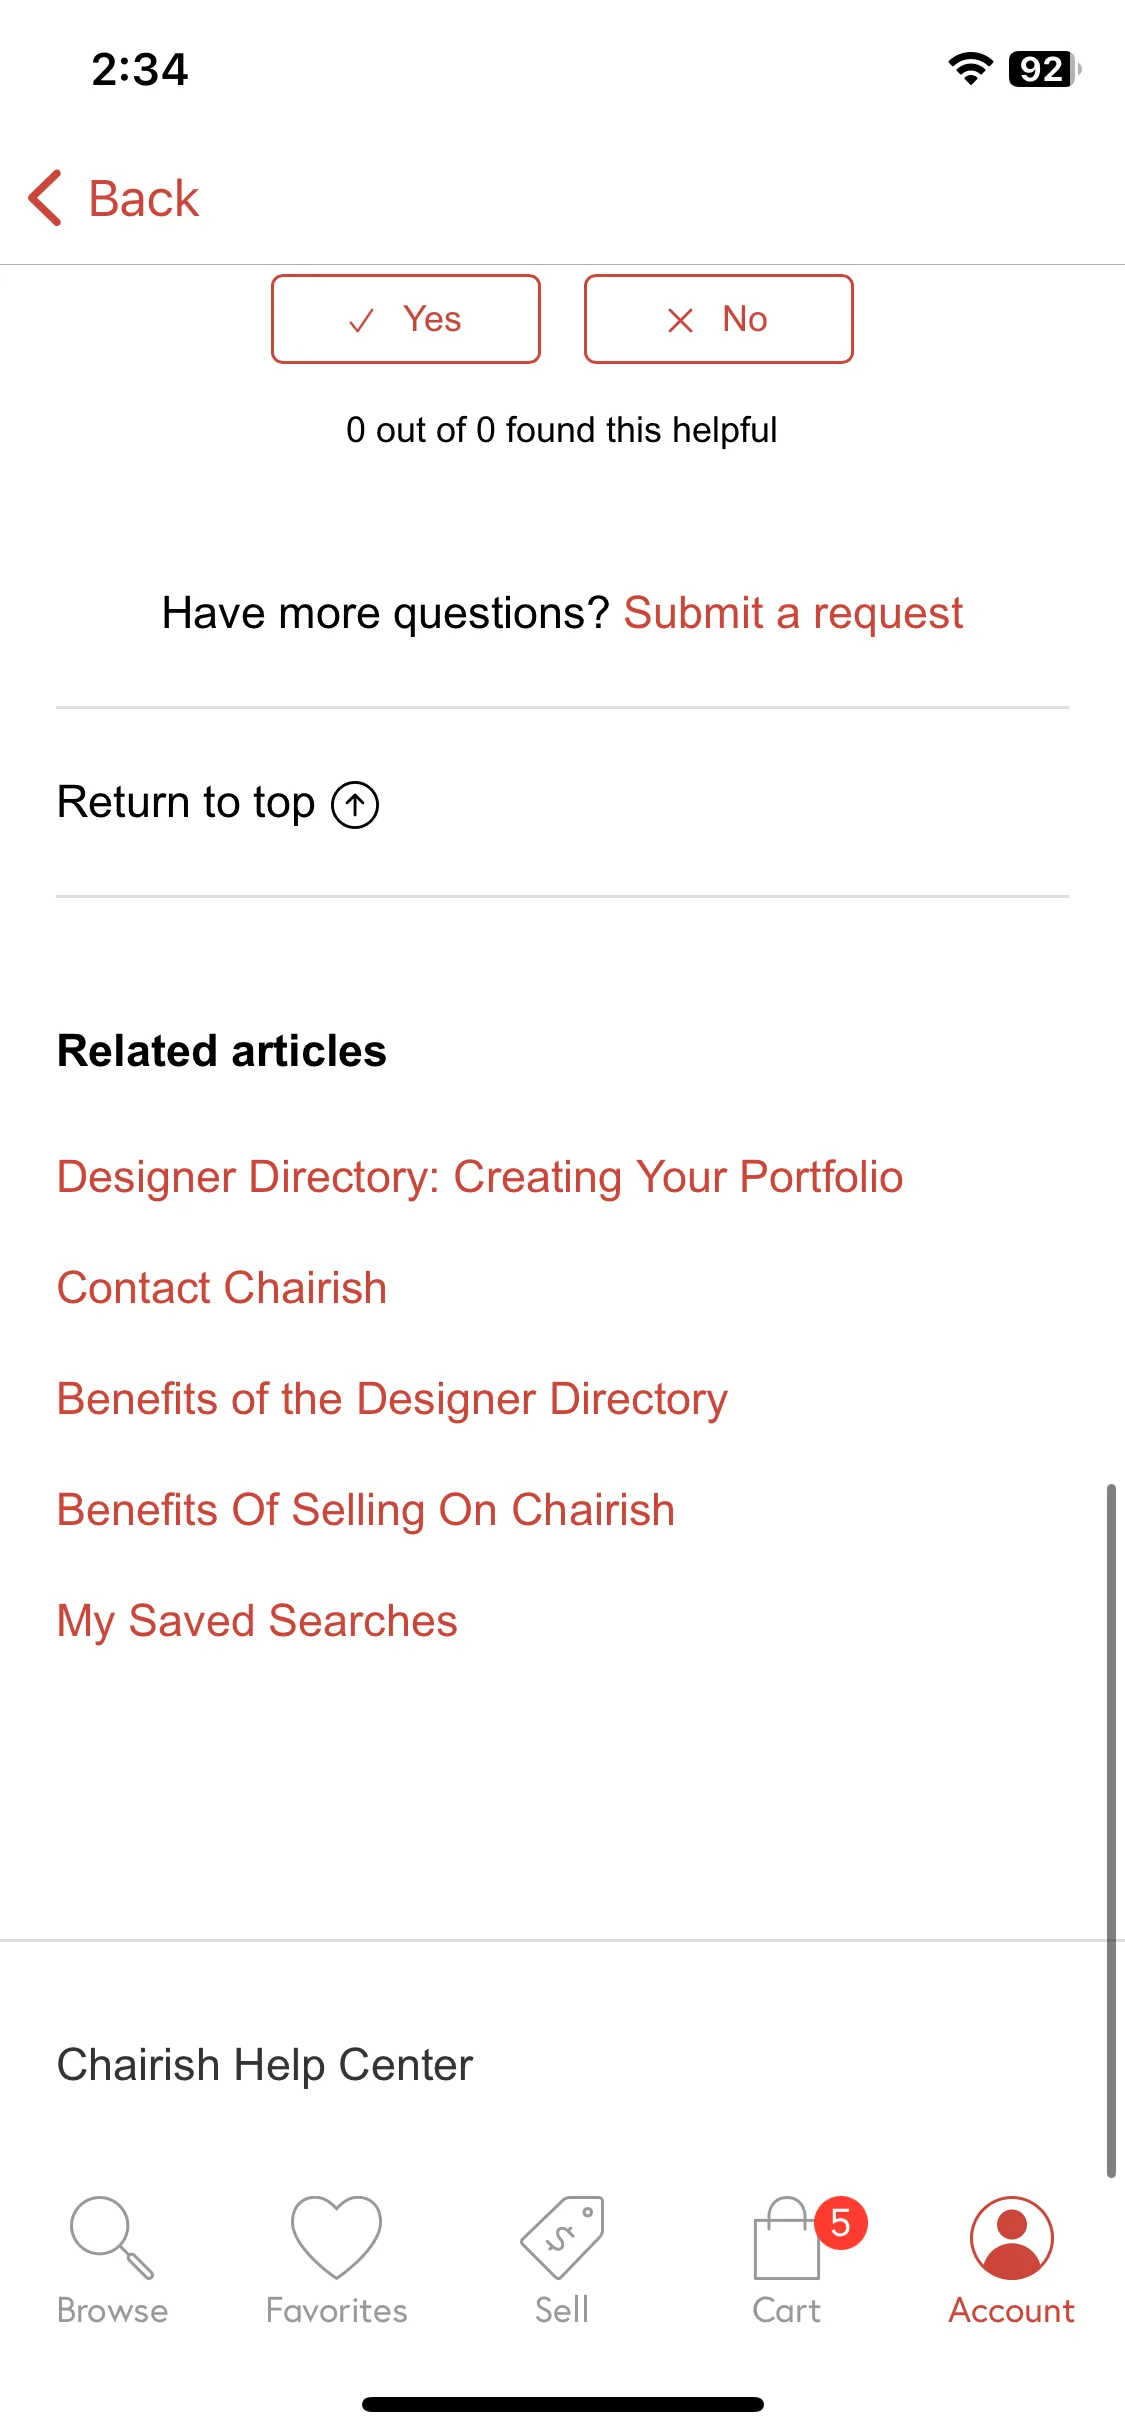Image resolution: width=1125 pixels, height=2436 pixels.
Task: Click the vertical scrollbar on right edge
Action: click(x=1111, y=1830)
